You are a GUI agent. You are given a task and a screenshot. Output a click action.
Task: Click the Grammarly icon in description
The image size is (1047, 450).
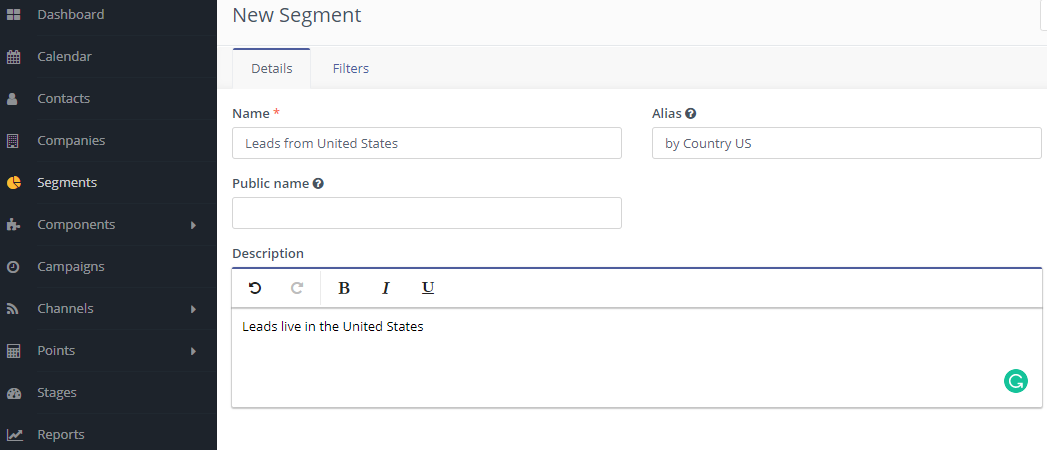click(1016, 381)
